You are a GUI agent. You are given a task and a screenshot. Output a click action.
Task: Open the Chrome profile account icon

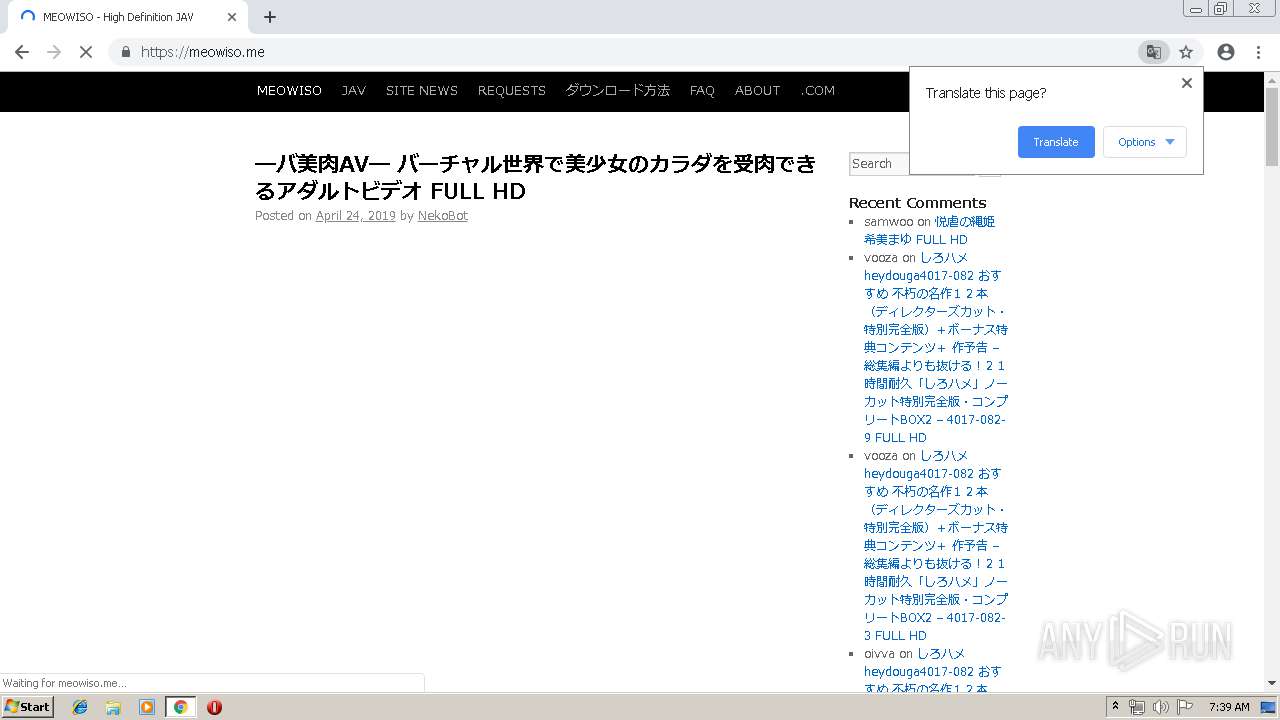click(x=1226, y=52)
